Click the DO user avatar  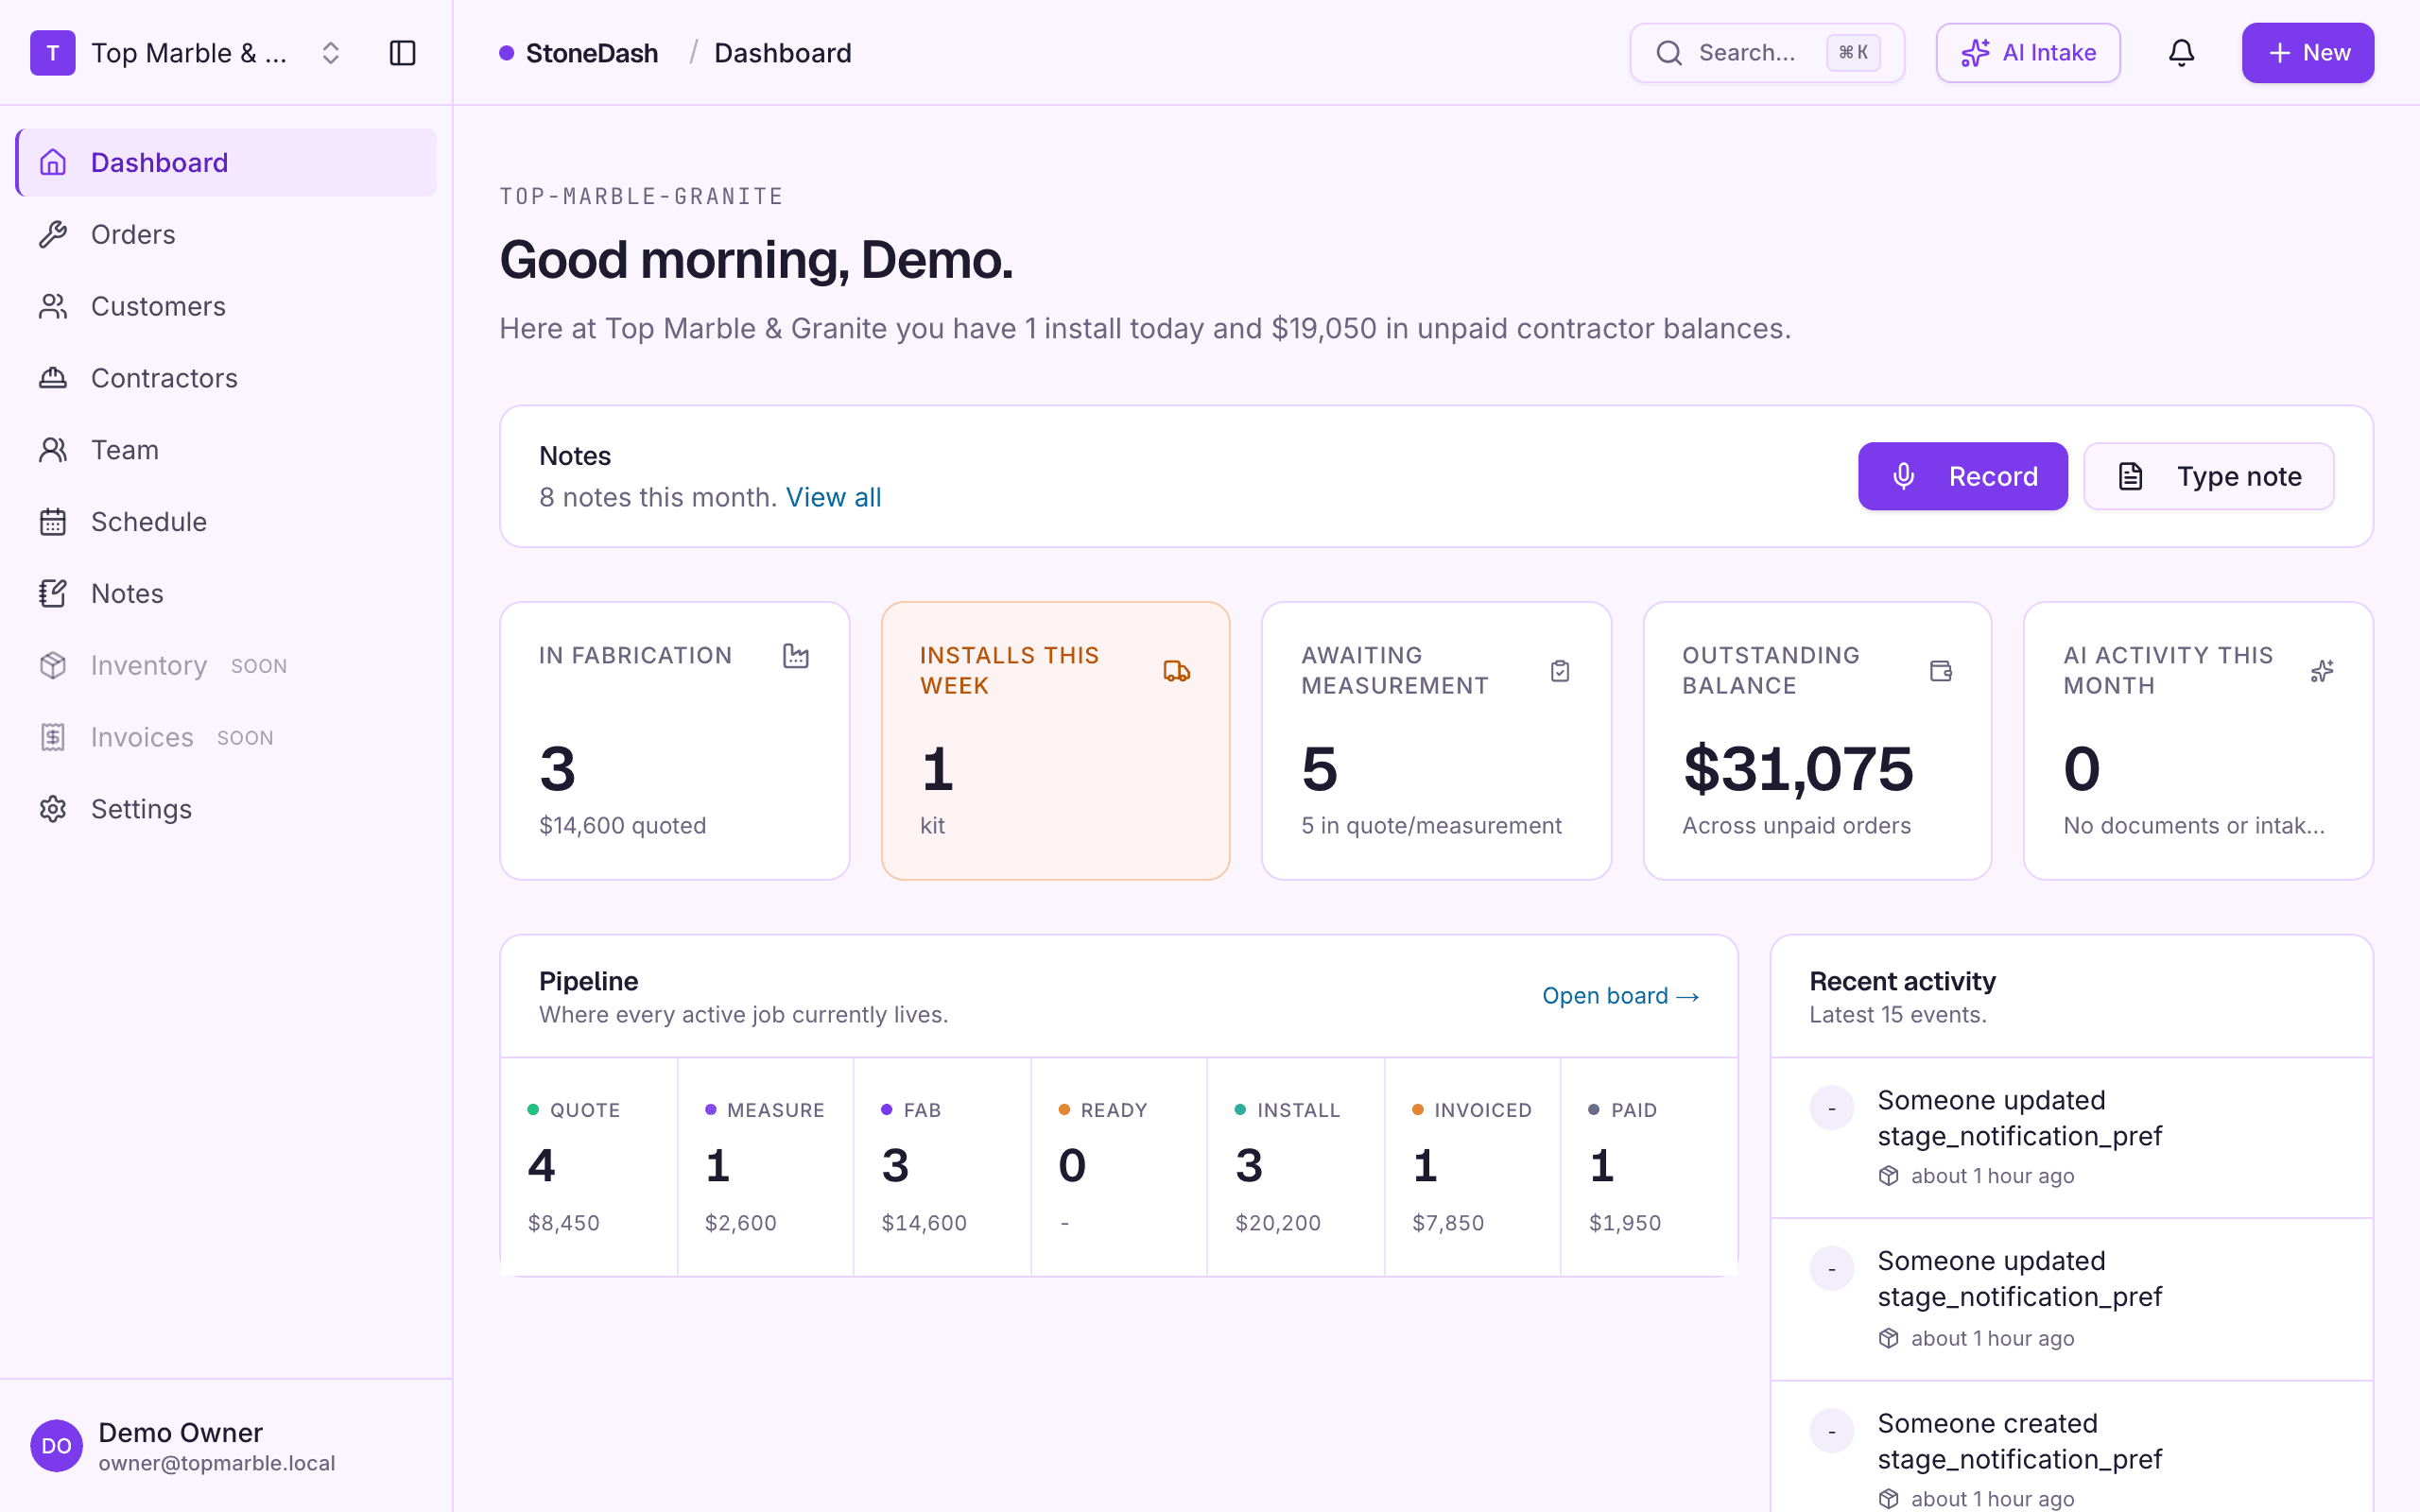click(56, 1446)
